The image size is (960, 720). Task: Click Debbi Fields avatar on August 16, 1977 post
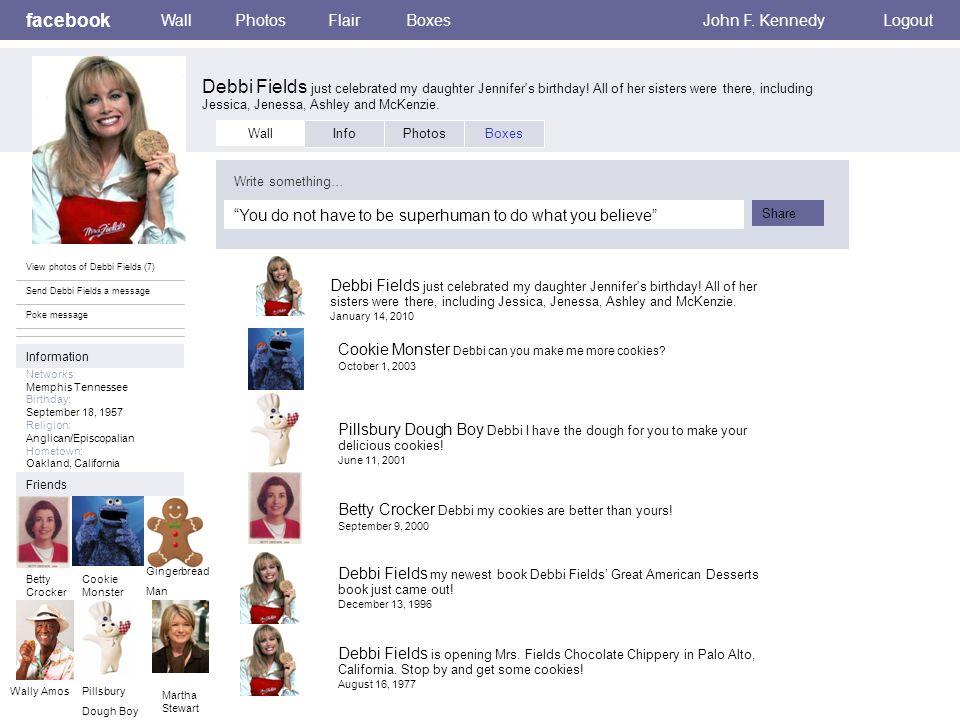pos(269,660)
